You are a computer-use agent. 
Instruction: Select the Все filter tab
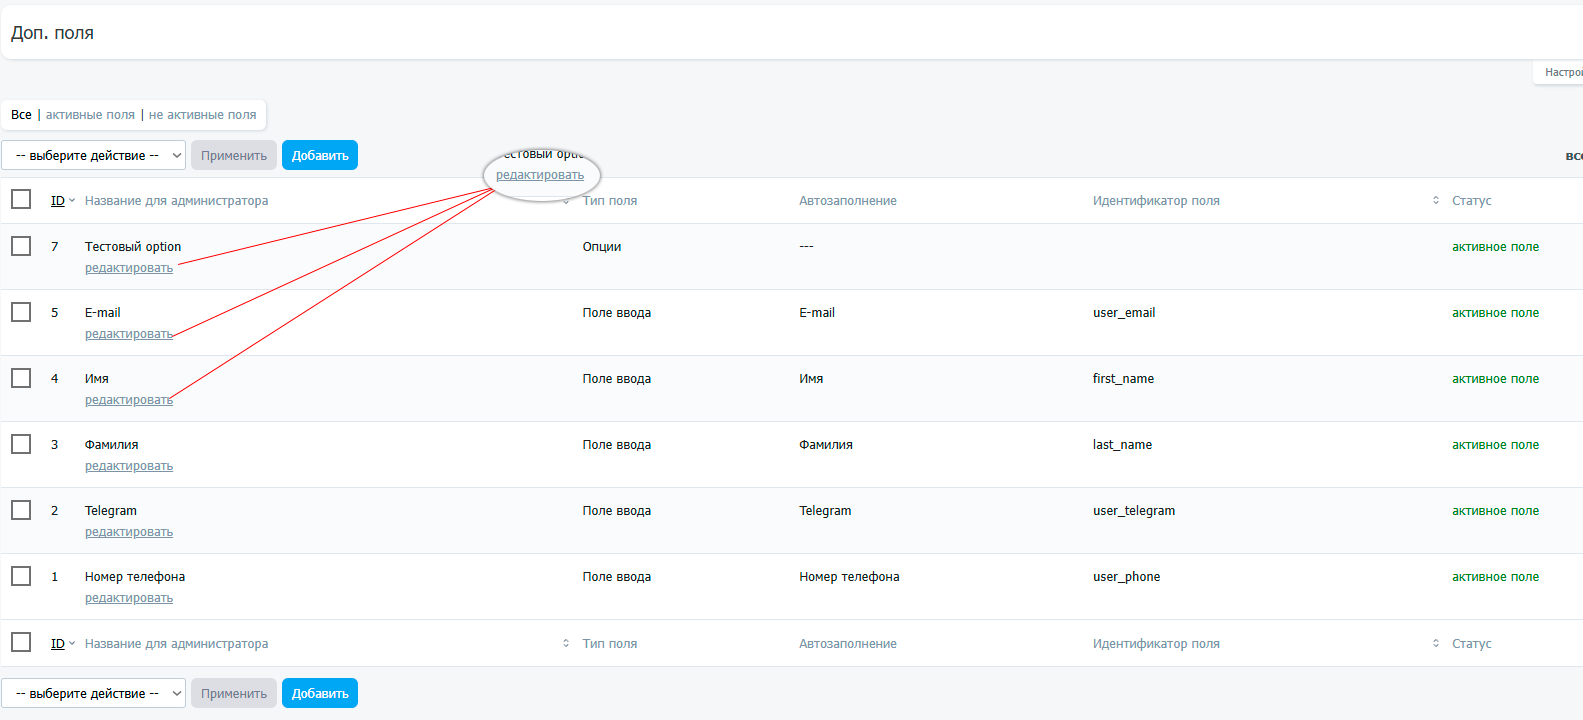pyautogui.click(x=21, y=115)
